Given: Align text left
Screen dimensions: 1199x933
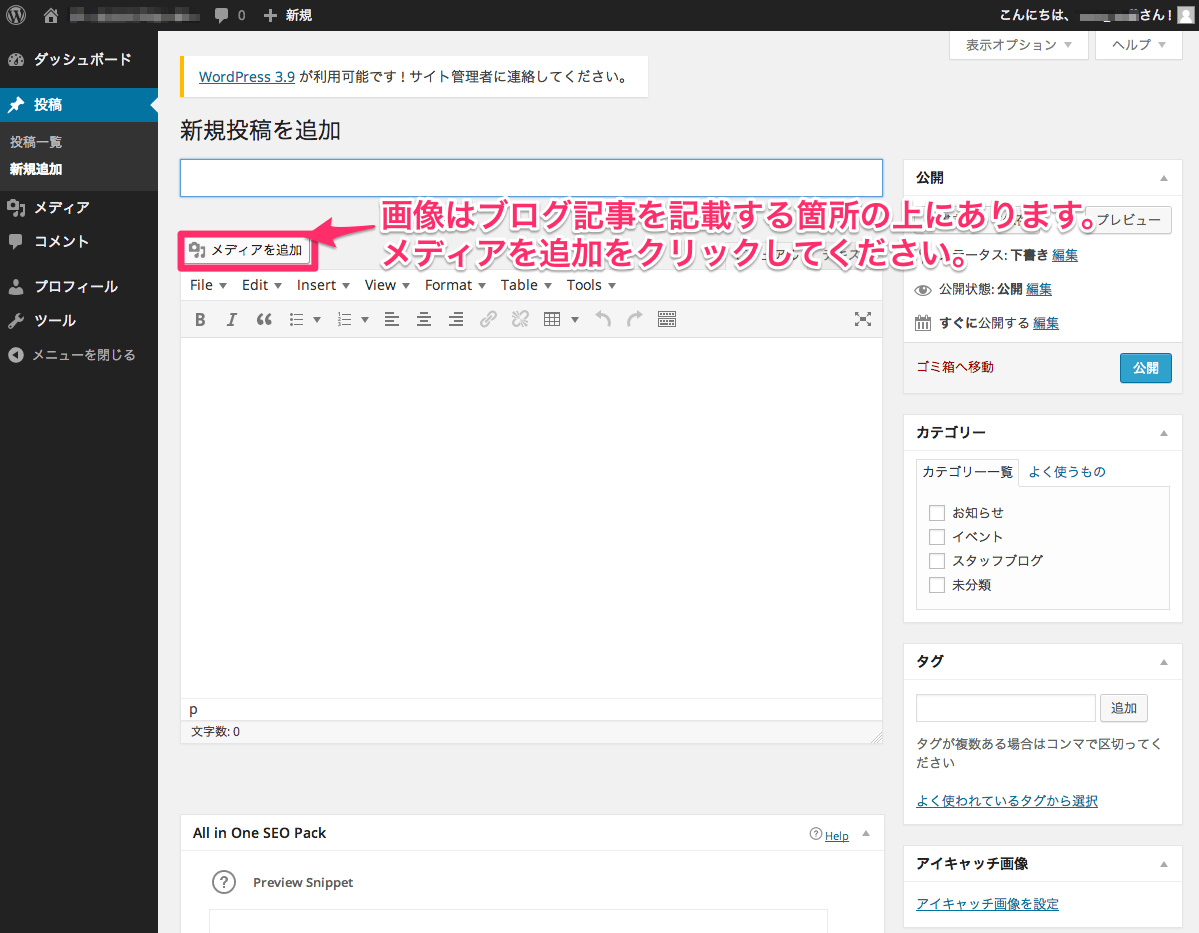Looking at the screenshot, I should pyautogui.click(x=392, y=320).
